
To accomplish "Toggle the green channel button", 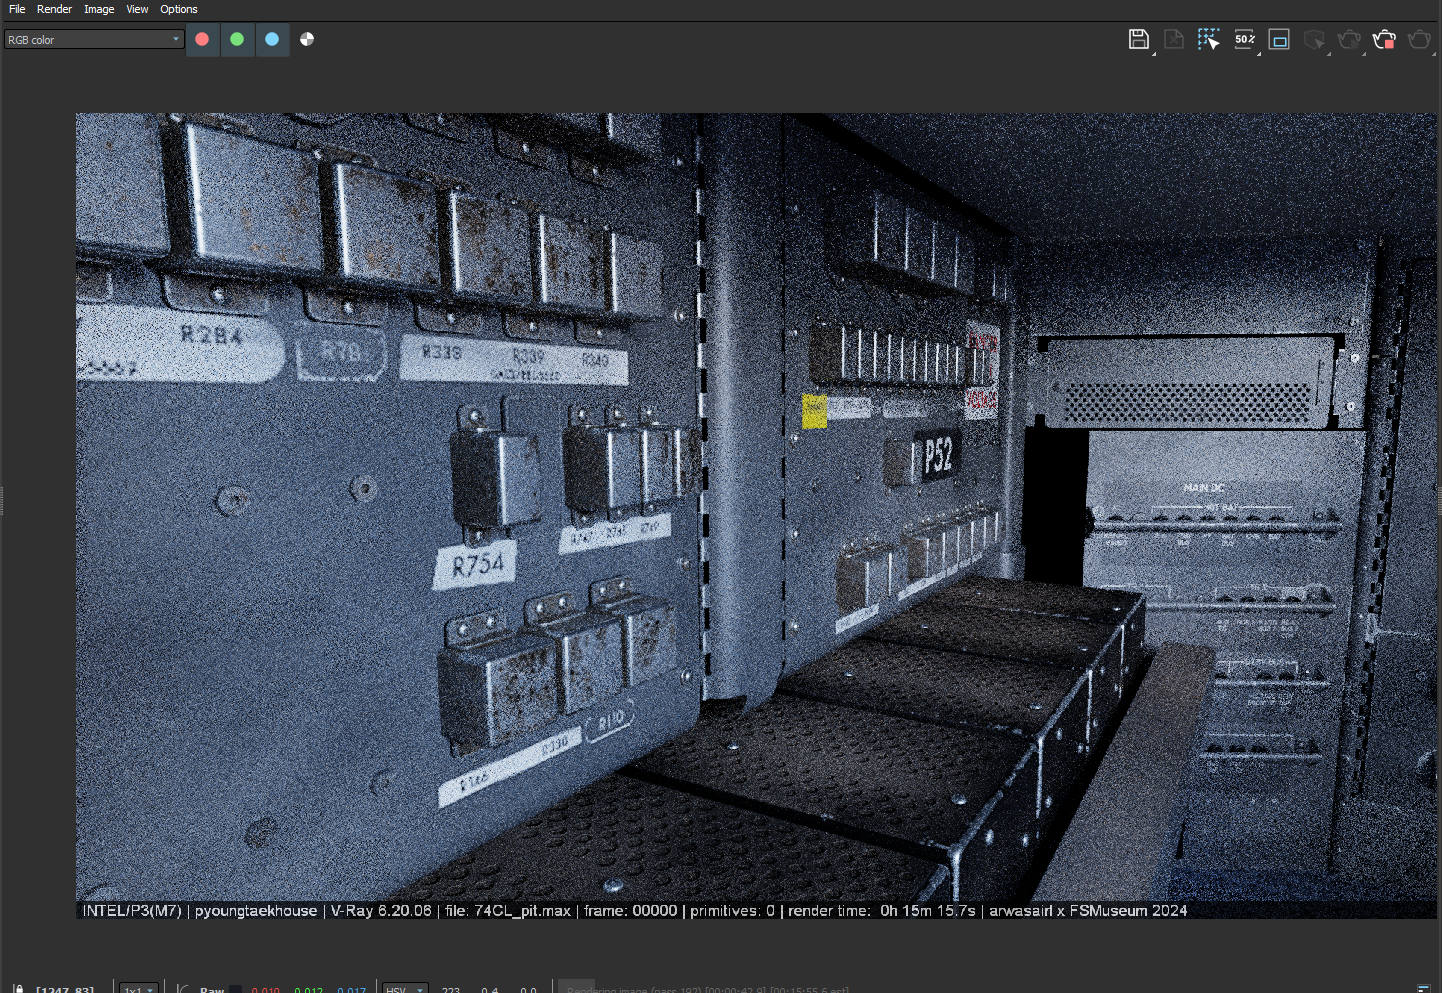I will 237,39.
